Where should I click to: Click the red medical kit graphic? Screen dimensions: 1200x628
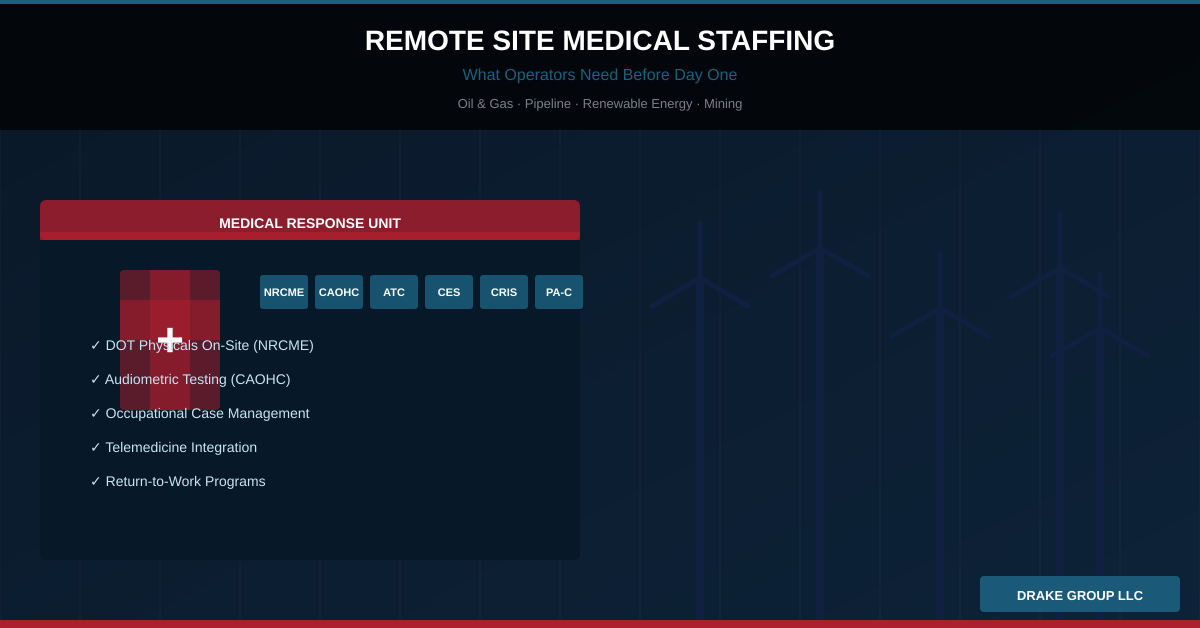[170, 340]
